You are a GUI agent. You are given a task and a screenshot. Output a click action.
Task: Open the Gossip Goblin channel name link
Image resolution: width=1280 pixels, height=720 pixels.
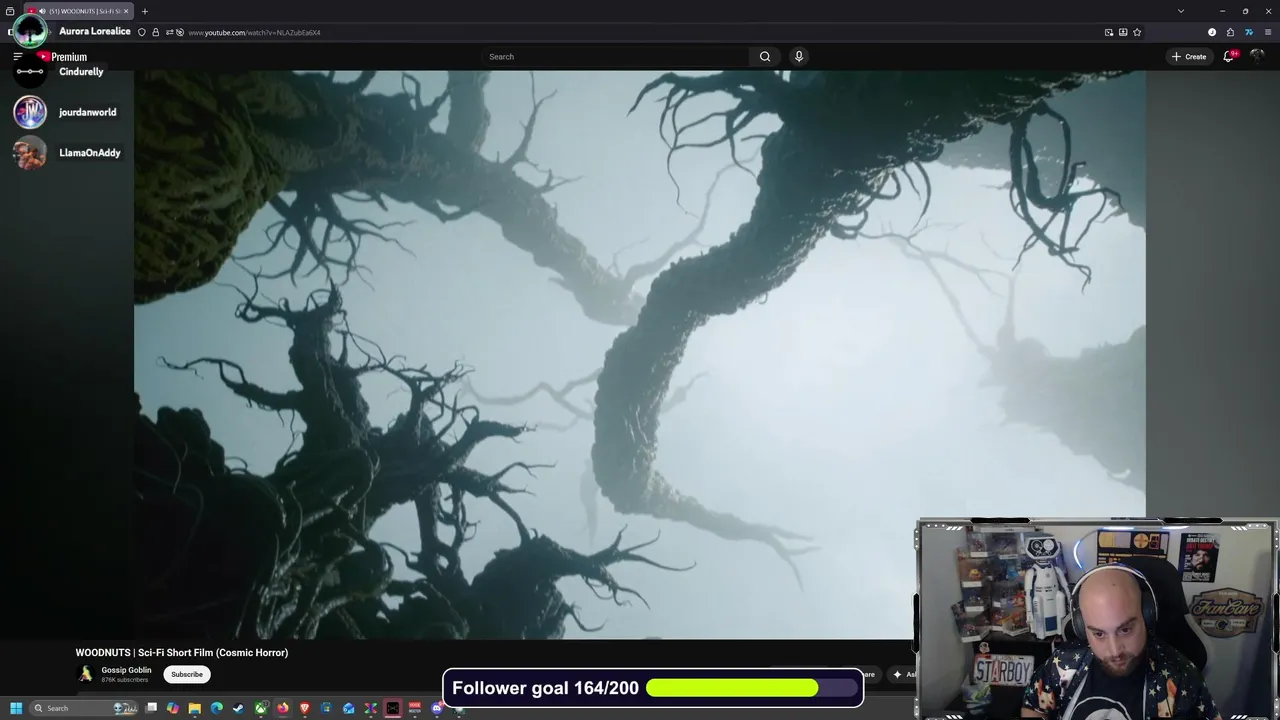126,670
